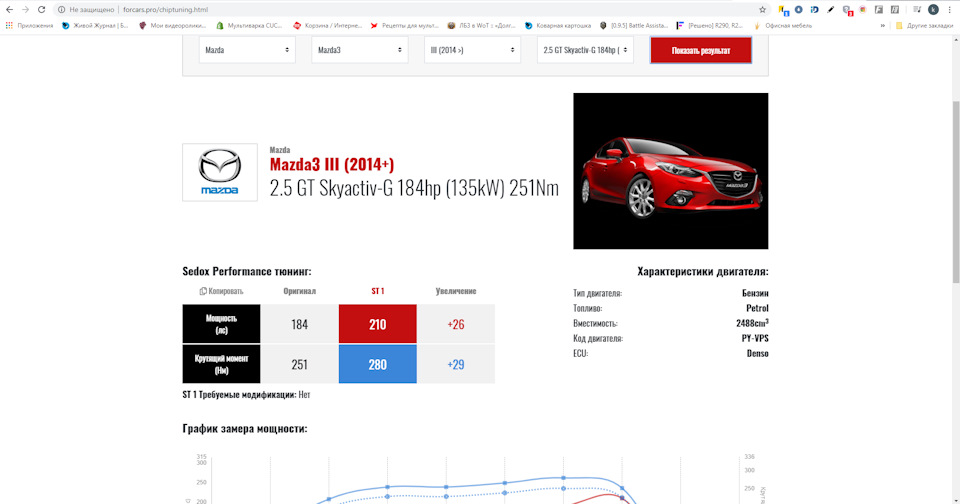
Task: Open the iD extension icon
Action: 814,9
